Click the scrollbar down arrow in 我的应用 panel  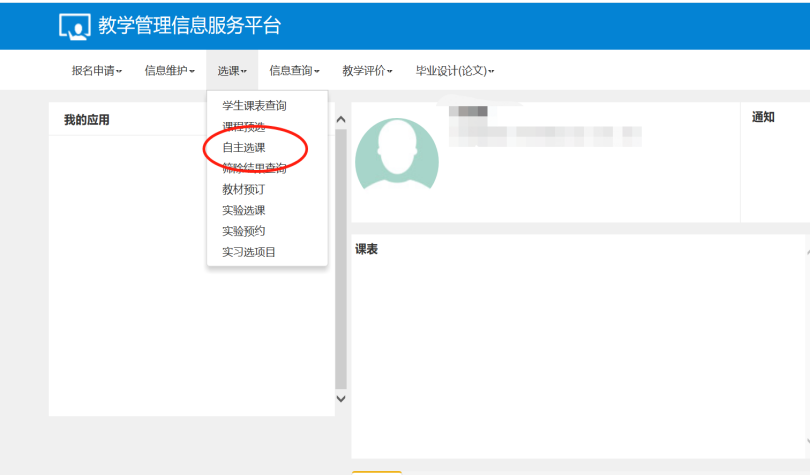point(341,398)
